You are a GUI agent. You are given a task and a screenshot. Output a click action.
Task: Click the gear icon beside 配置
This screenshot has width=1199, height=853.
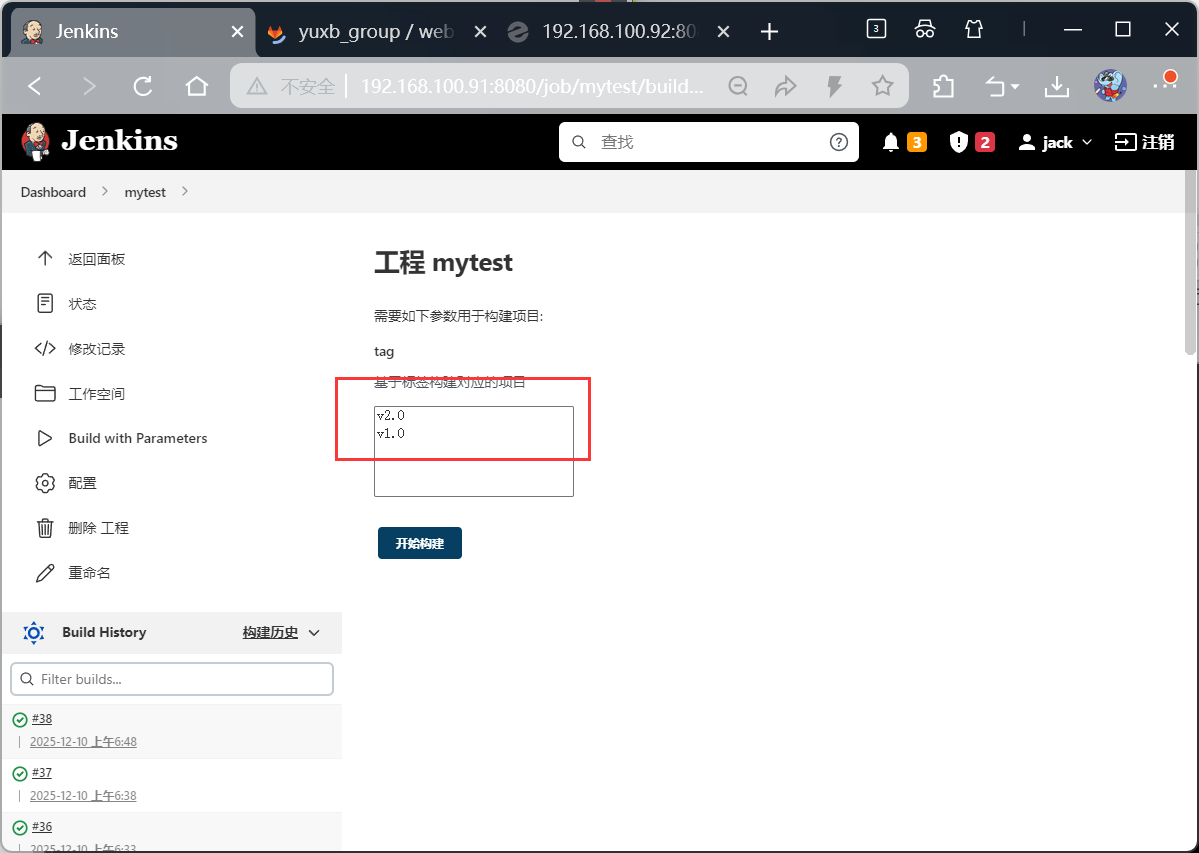(45, 483)
